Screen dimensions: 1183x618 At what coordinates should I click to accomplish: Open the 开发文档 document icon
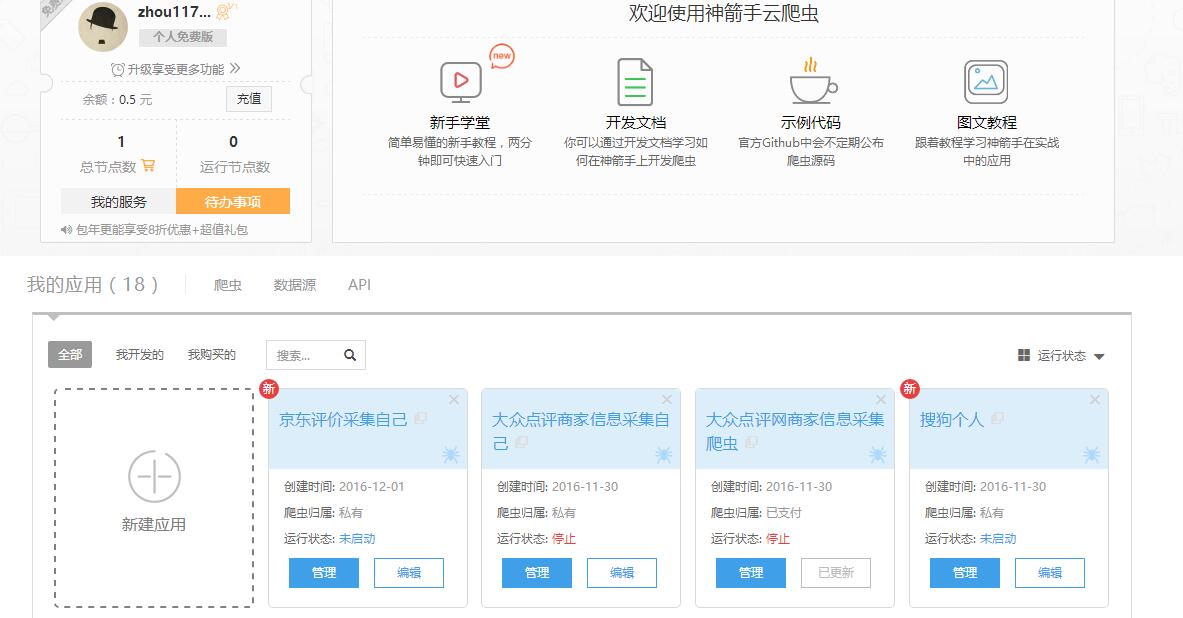(635, 81)
